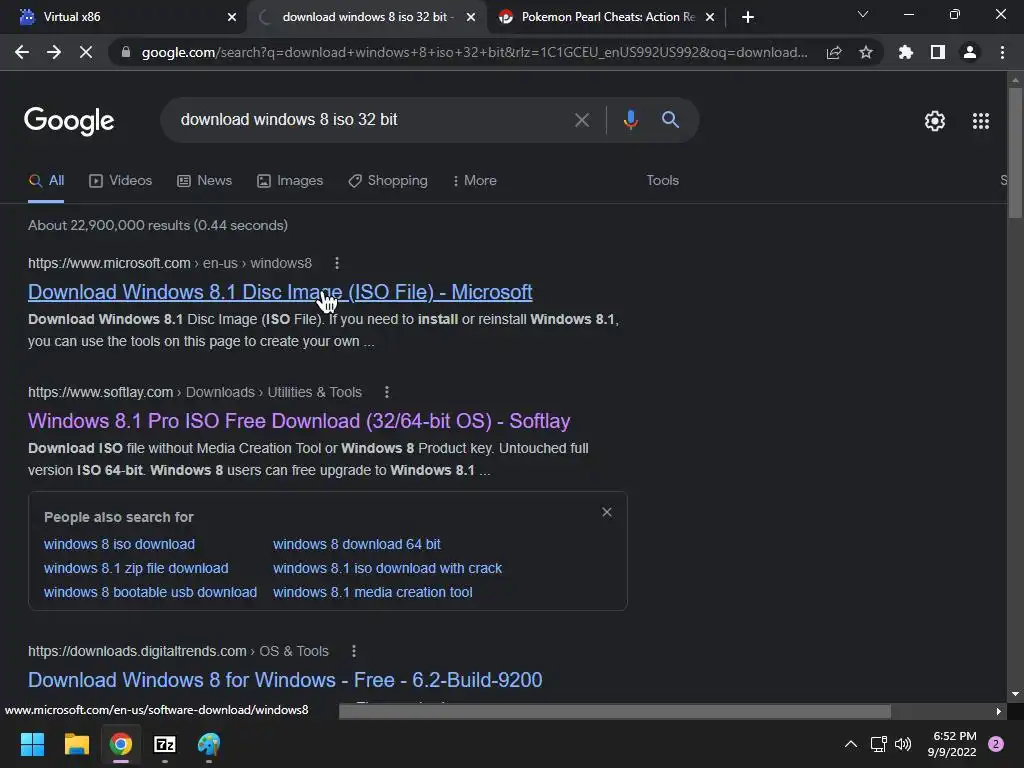Expand the More search filters menu
1024x768 pixels.
point(475,181)
